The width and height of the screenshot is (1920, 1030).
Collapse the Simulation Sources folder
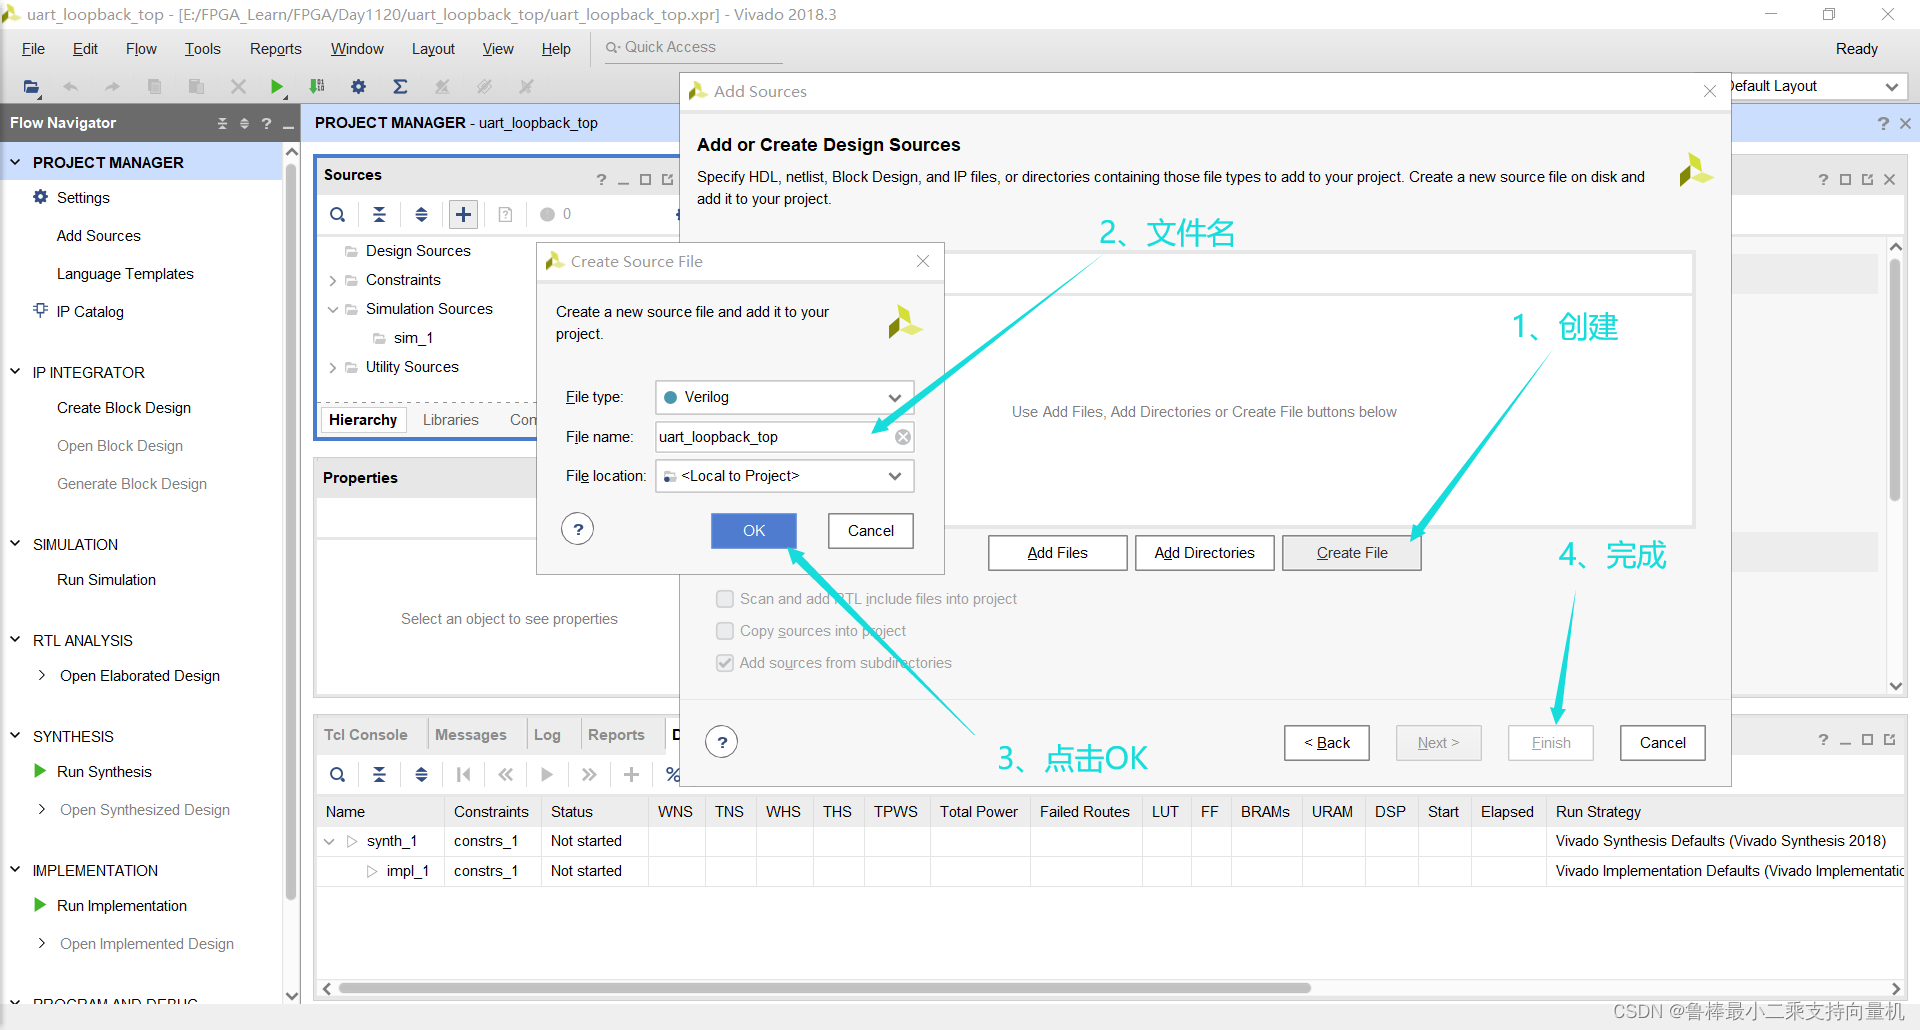(x=333, y=309)
